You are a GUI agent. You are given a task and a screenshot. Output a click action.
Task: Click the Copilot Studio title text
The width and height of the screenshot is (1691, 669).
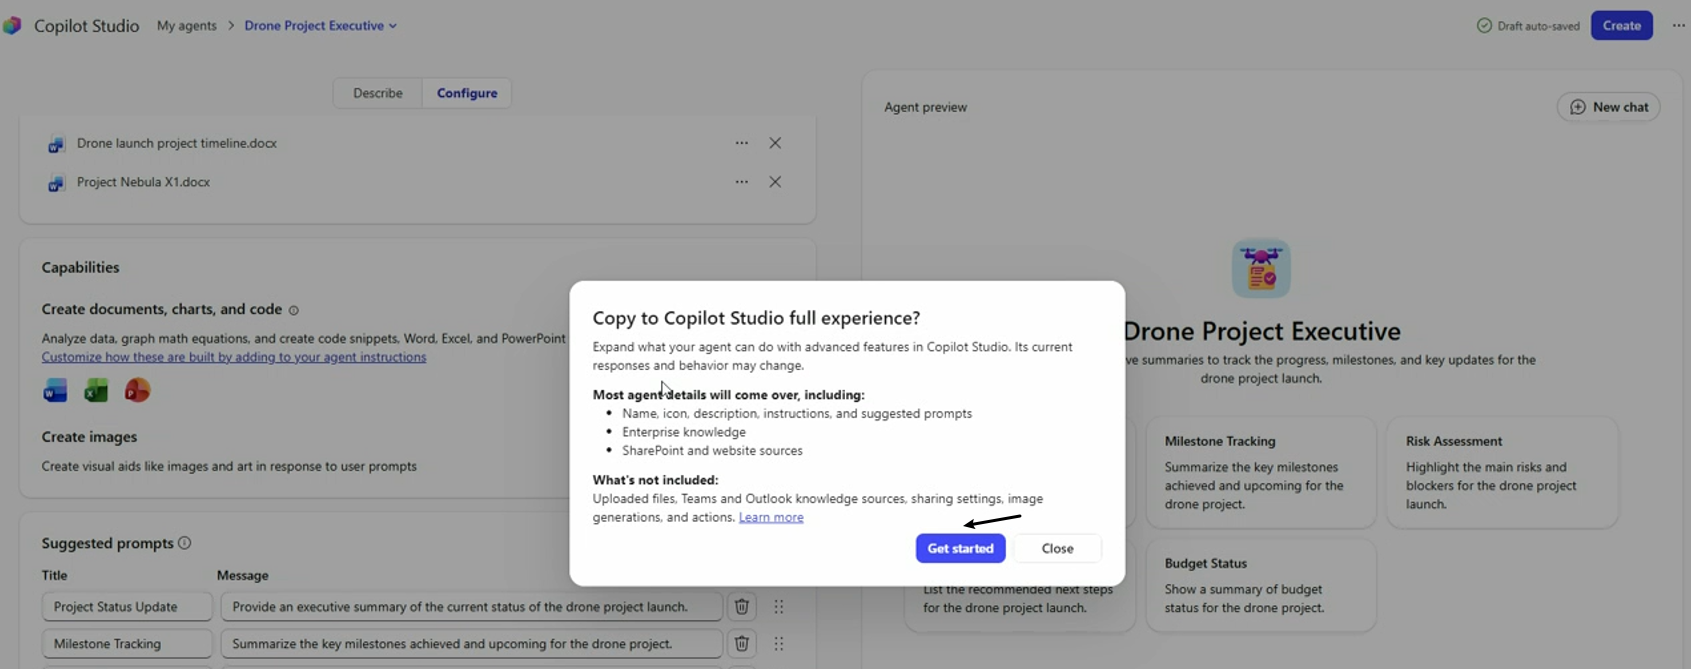coord(86,25)
